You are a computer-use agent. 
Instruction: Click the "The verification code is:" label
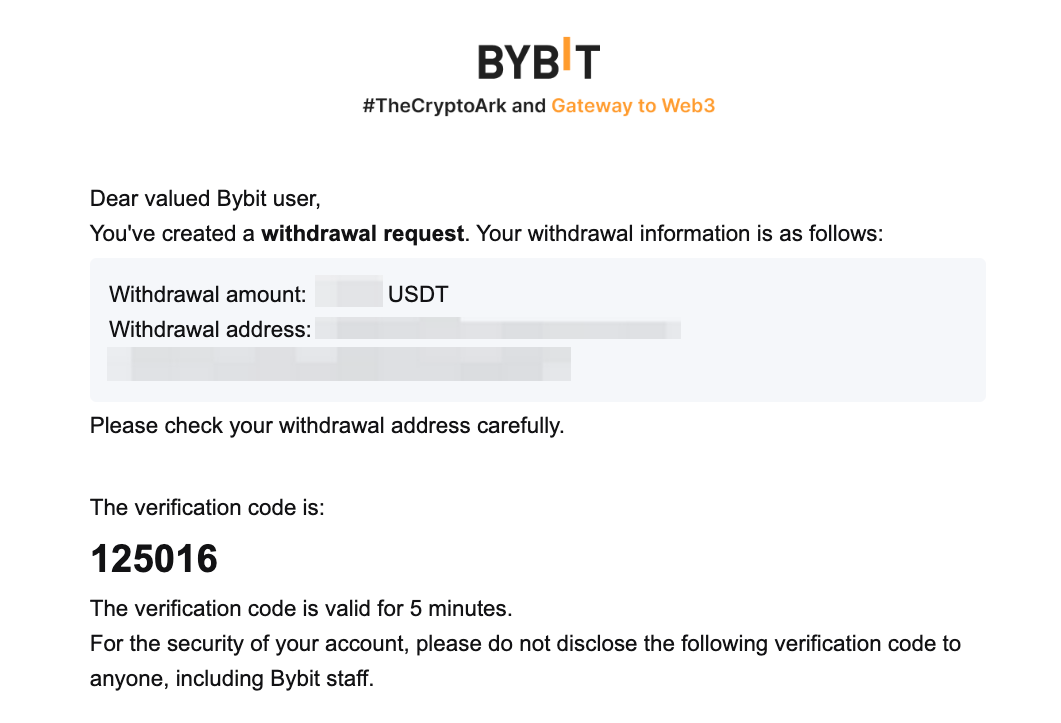[207, 507]
